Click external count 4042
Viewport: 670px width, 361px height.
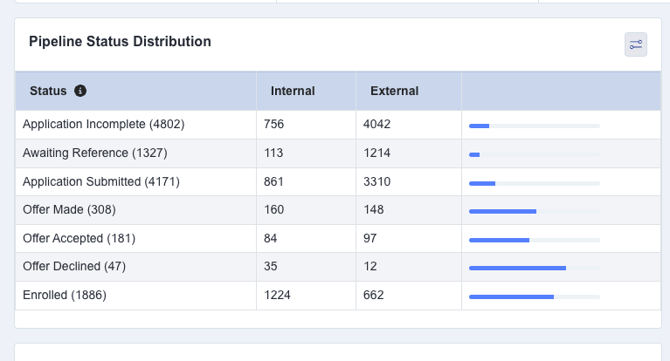coord(376,124)
